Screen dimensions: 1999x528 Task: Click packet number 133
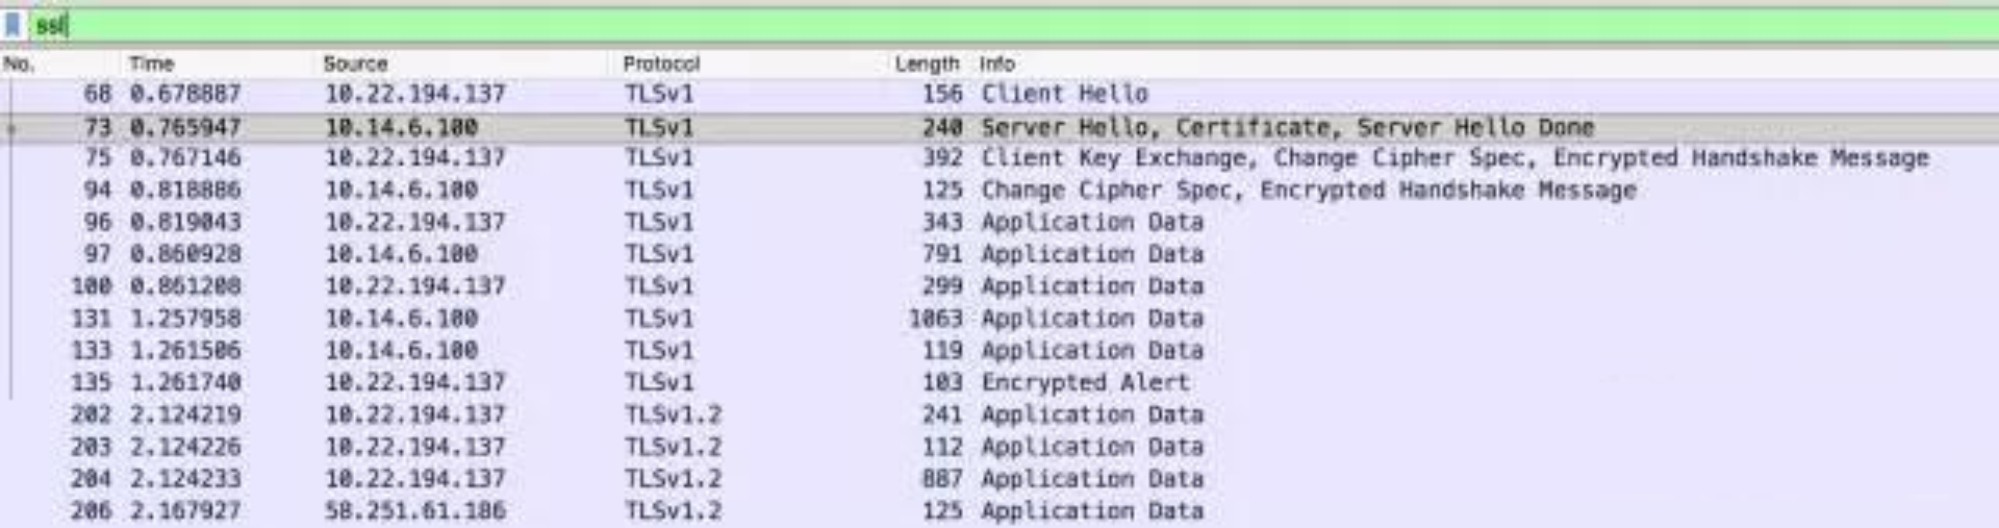point(90,350)
